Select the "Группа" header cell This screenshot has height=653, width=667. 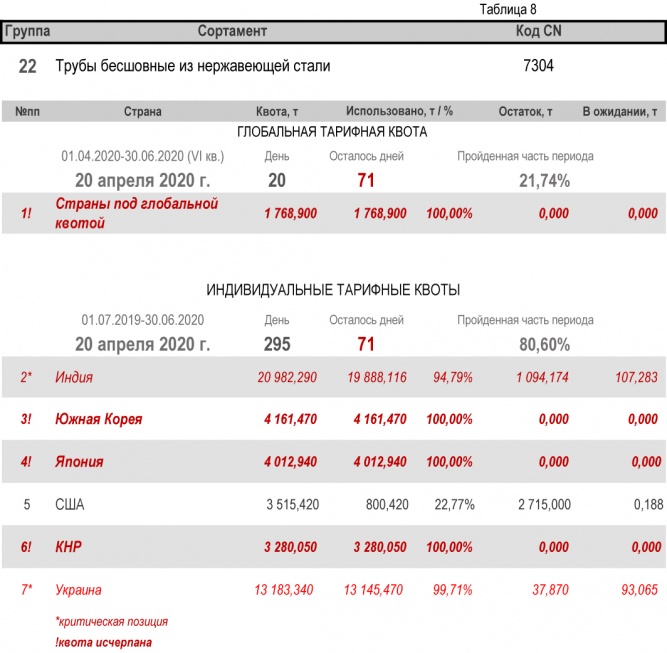point(28,31)
